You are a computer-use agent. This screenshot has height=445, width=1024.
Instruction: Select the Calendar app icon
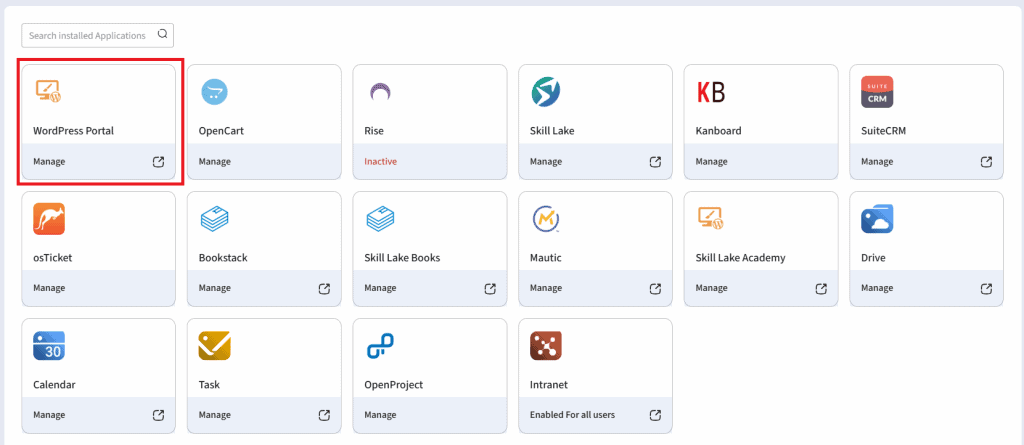(x=49, y=346)
